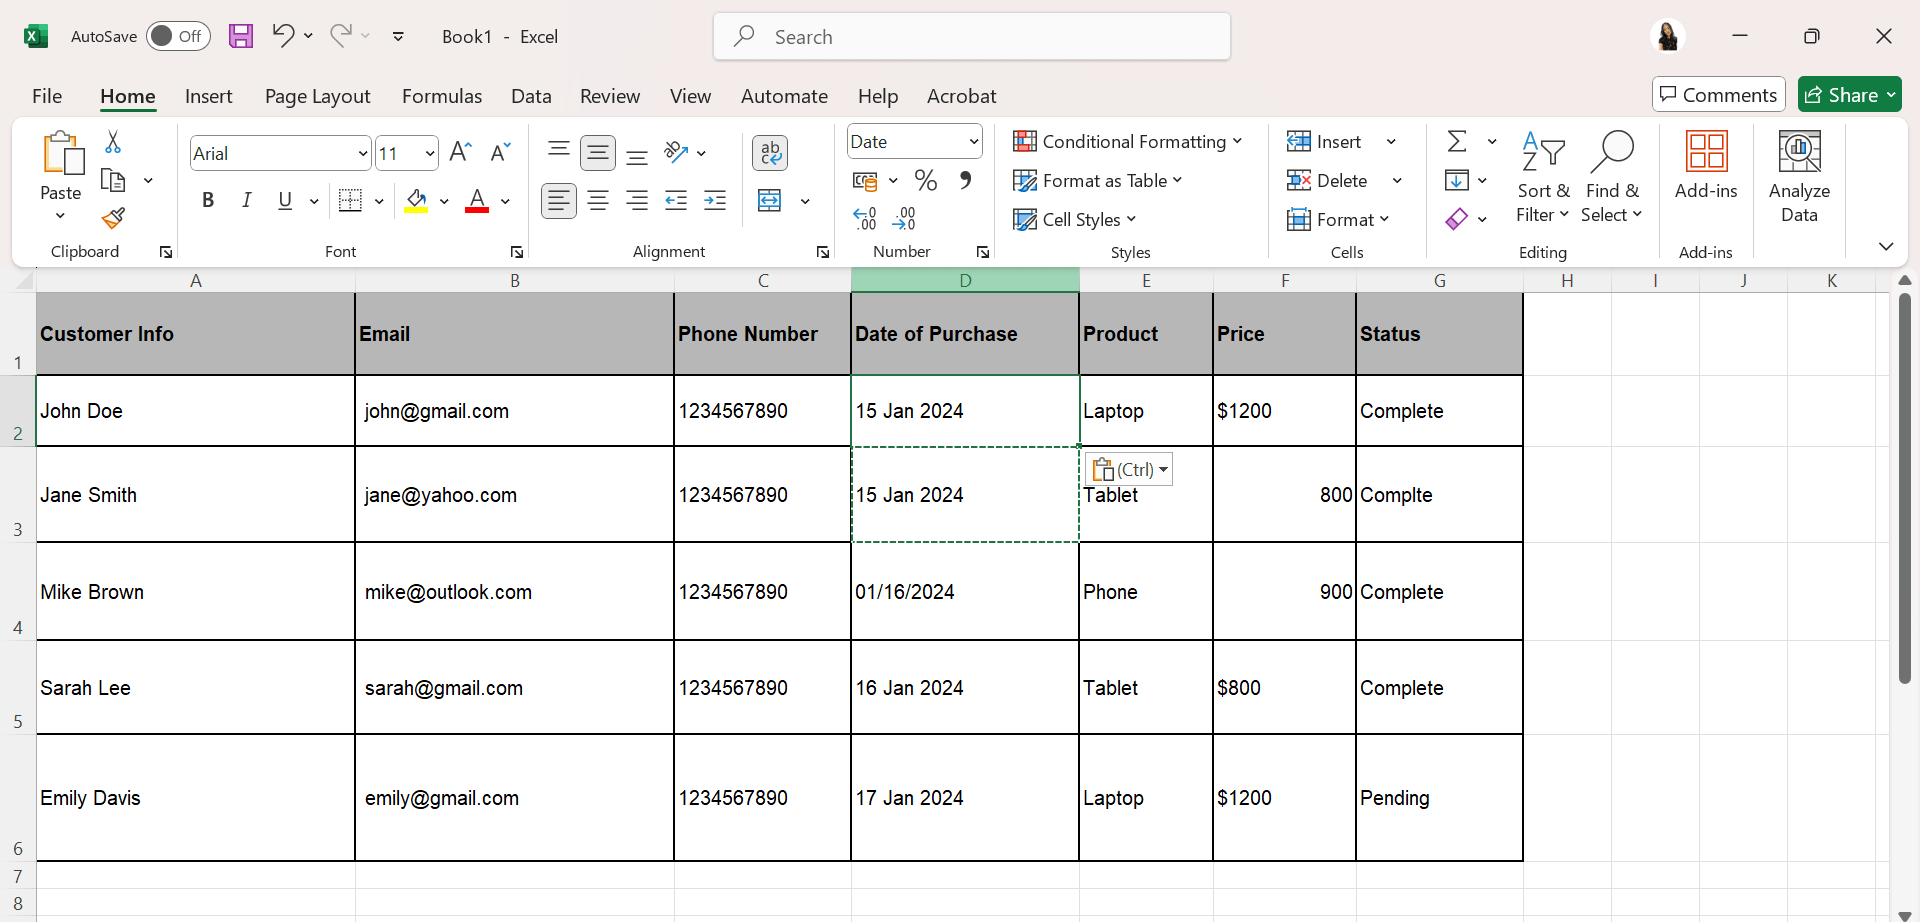The height and width of the screenshot is (922, 1920).
Task: Click the Search box in title bar
Action: tap(971, 37)
